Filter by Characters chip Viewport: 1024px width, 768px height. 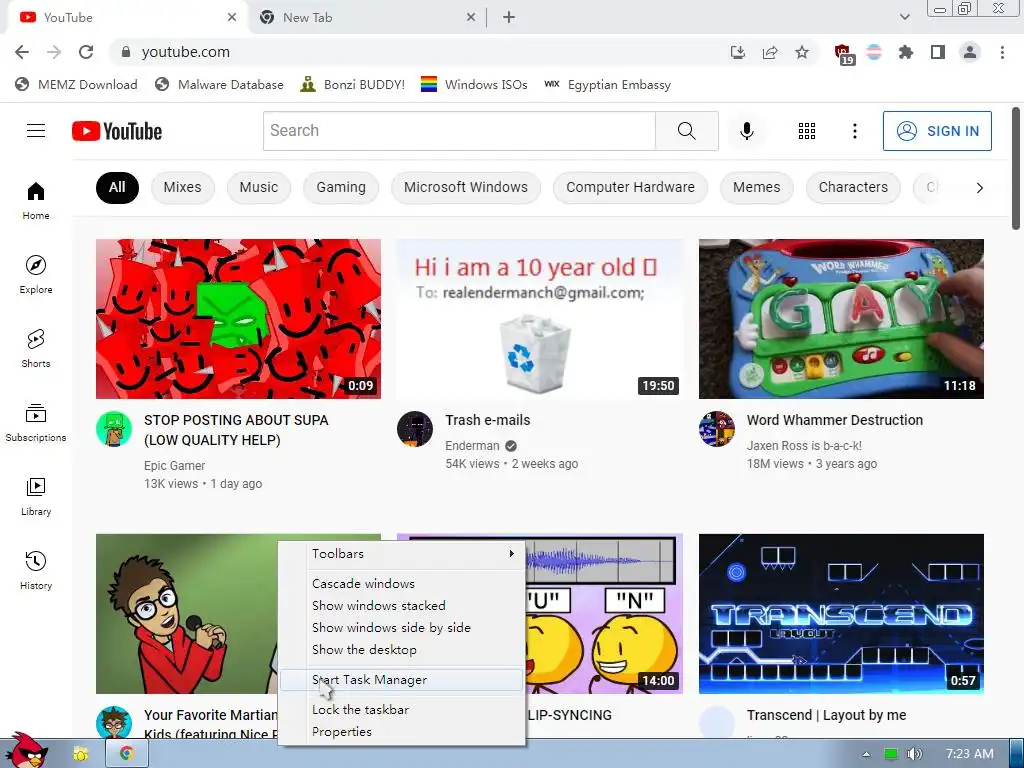click(x=853, y=187)
